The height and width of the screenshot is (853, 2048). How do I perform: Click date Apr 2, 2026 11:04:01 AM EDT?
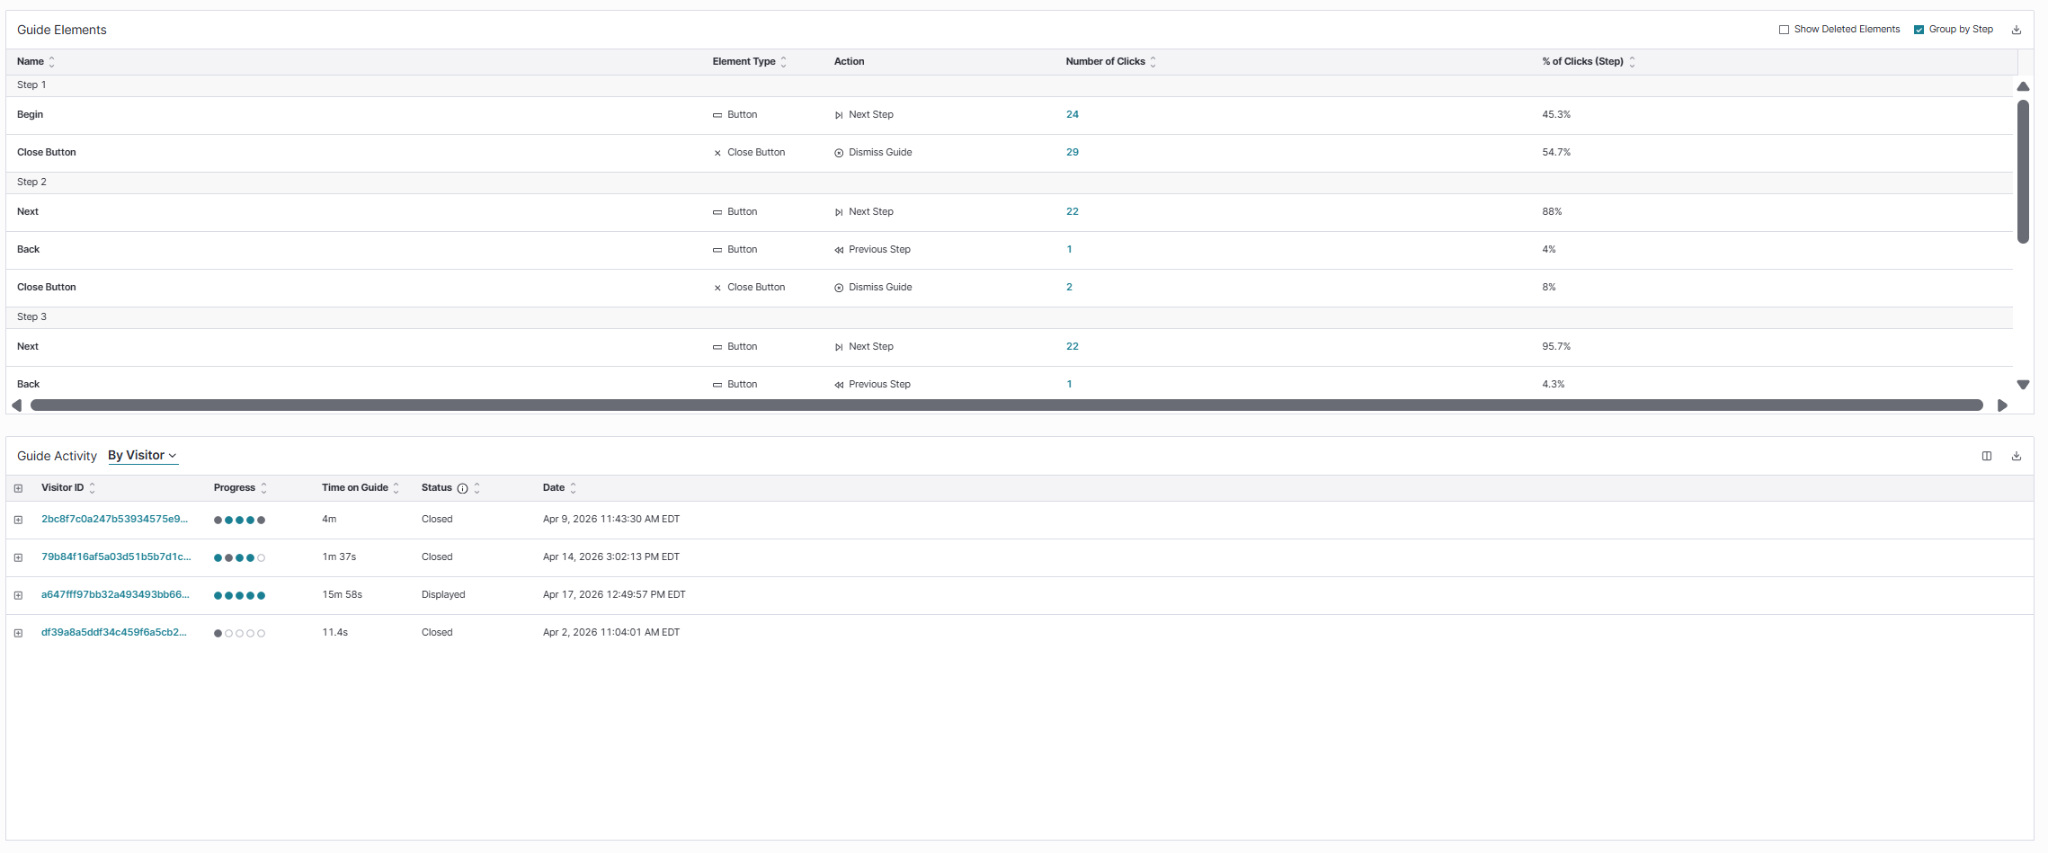pos(611,632)
